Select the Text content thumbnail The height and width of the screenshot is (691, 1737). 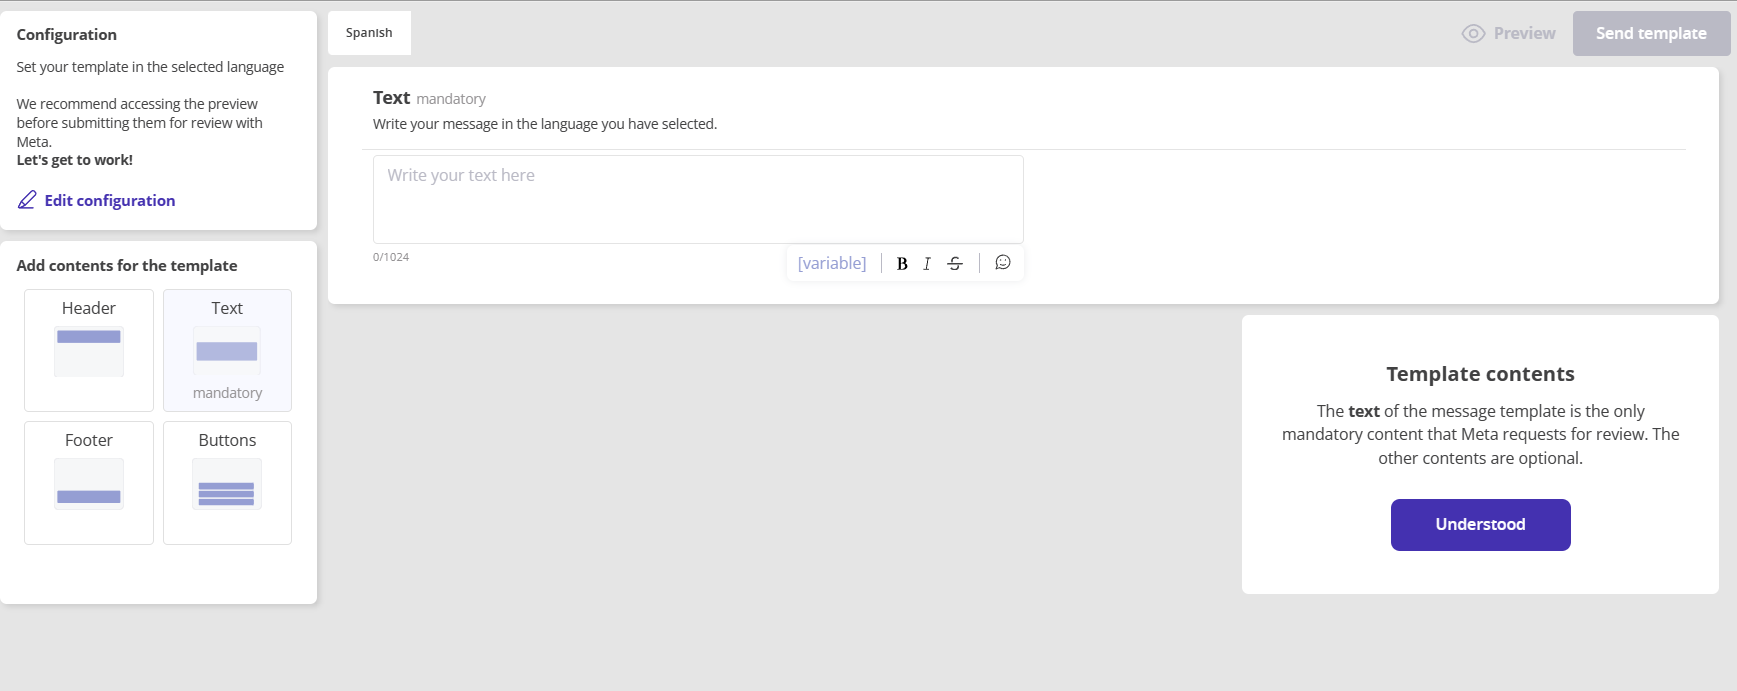227,350
